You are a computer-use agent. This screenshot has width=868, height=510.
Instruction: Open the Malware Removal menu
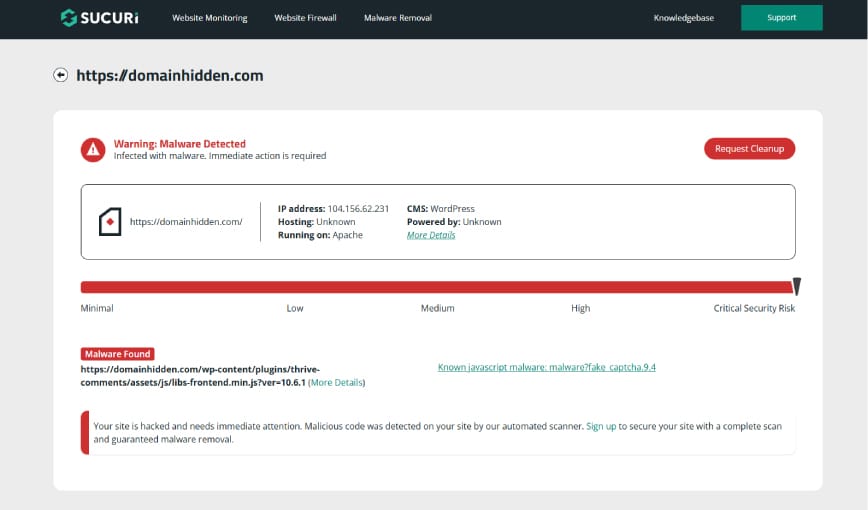398,18
